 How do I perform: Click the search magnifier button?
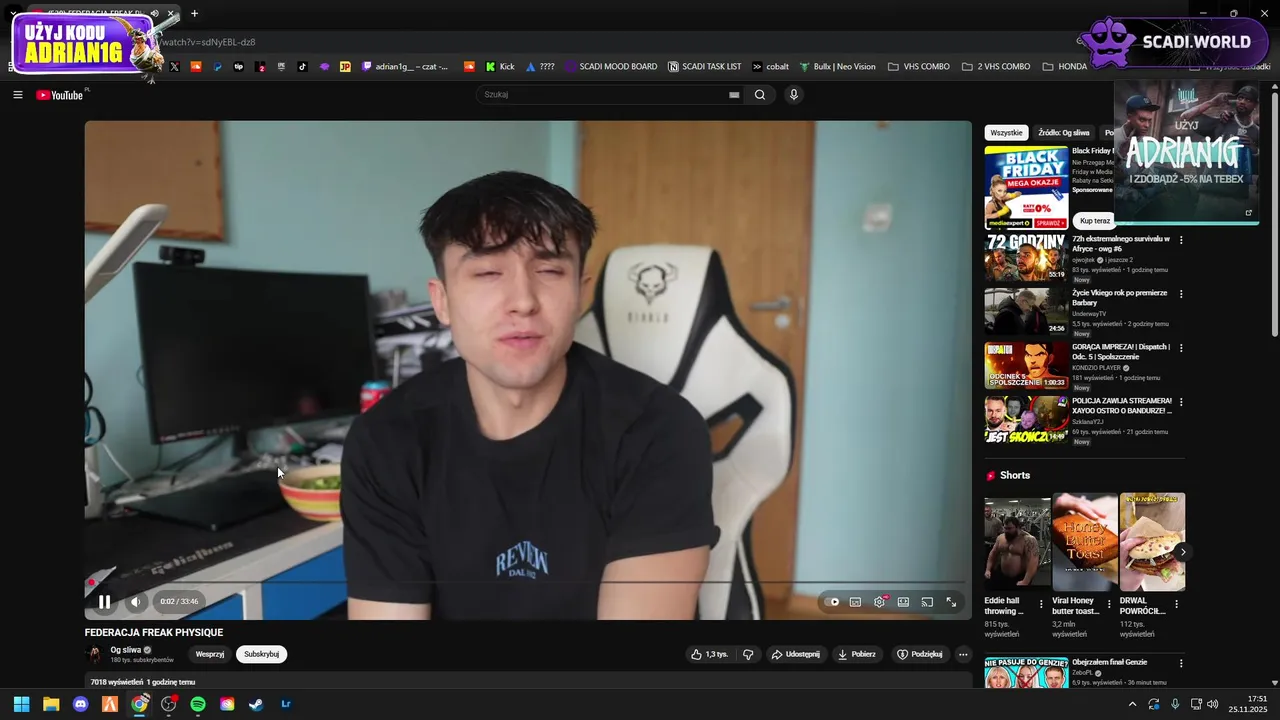(x=760, y=95)
